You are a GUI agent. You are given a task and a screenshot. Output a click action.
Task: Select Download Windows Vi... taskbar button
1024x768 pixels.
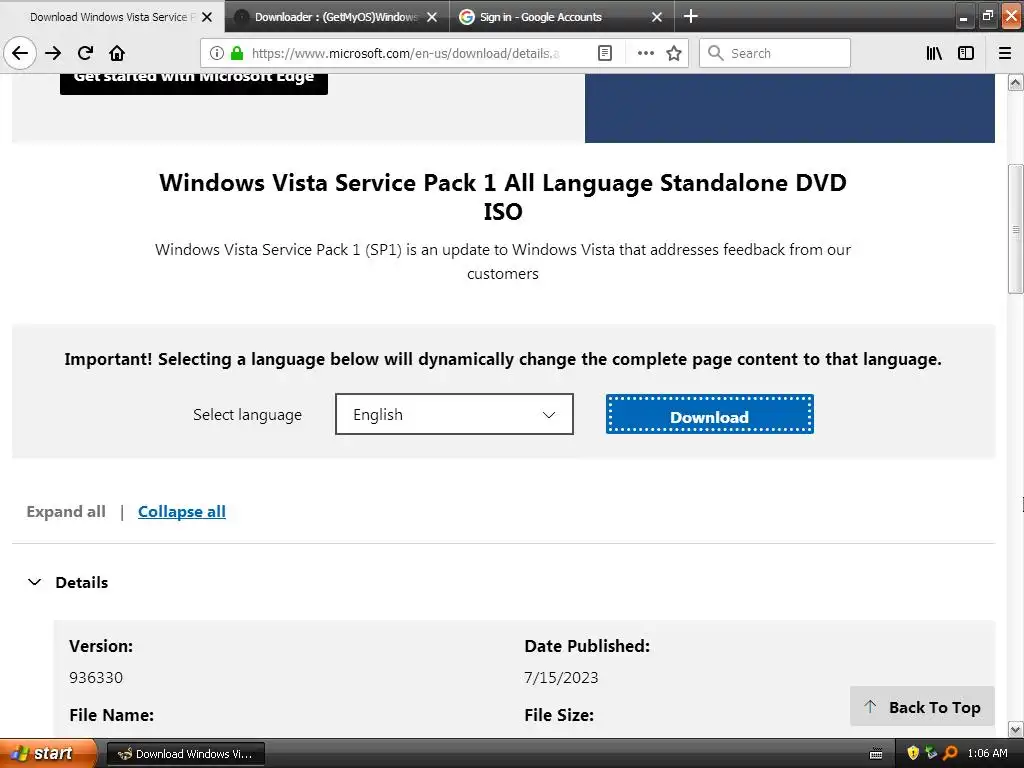[x=185, y=754]
